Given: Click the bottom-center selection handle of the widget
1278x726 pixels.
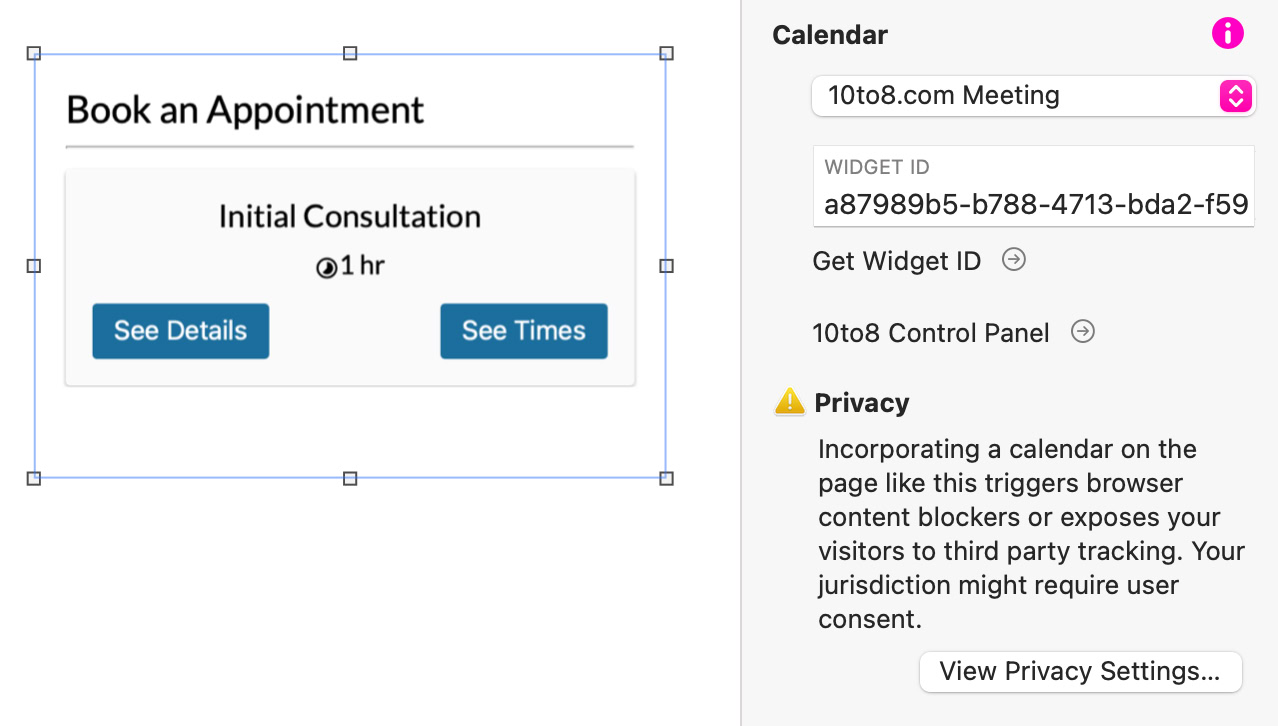Looking at the screenshot, I should coord(350,479).
